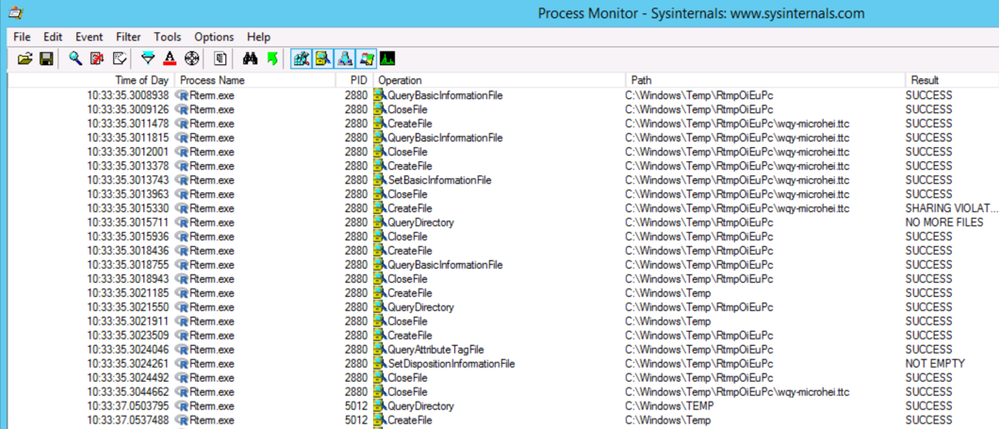
Task: Open the Filter menu
Action: tap(129, 37)
